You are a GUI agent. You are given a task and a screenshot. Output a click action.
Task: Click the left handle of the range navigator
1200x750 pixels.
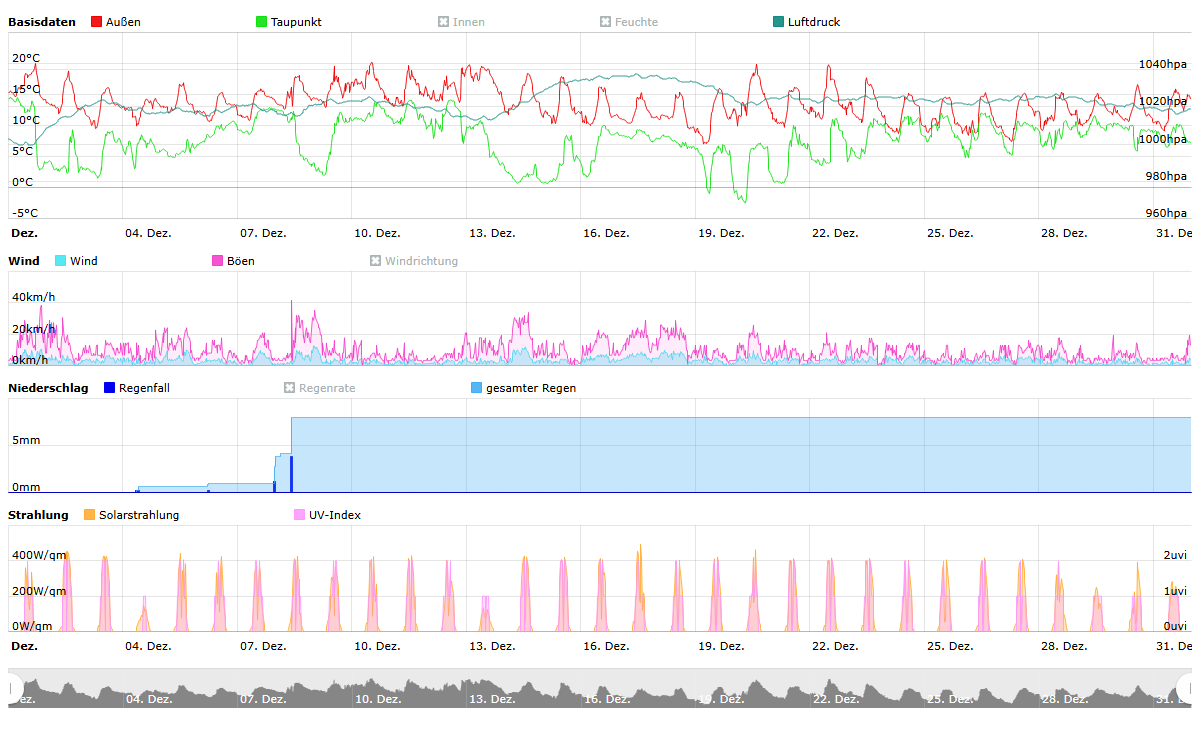coord(13,688)
